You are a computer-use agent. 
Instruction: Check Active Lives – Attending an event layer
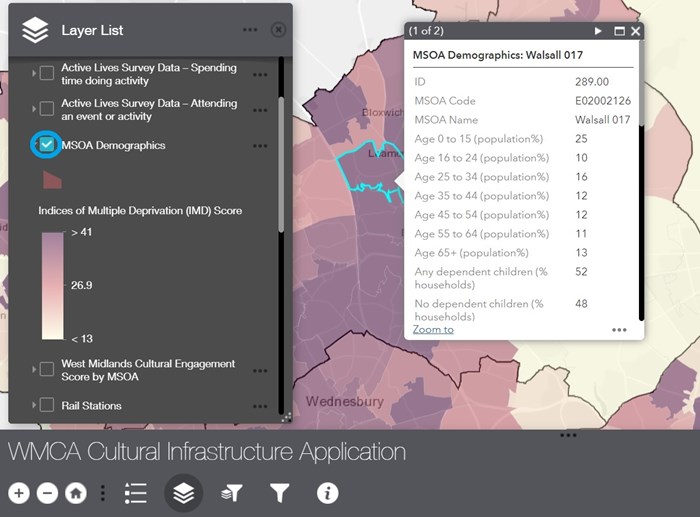pyautogui.click(x=47, y=109)
